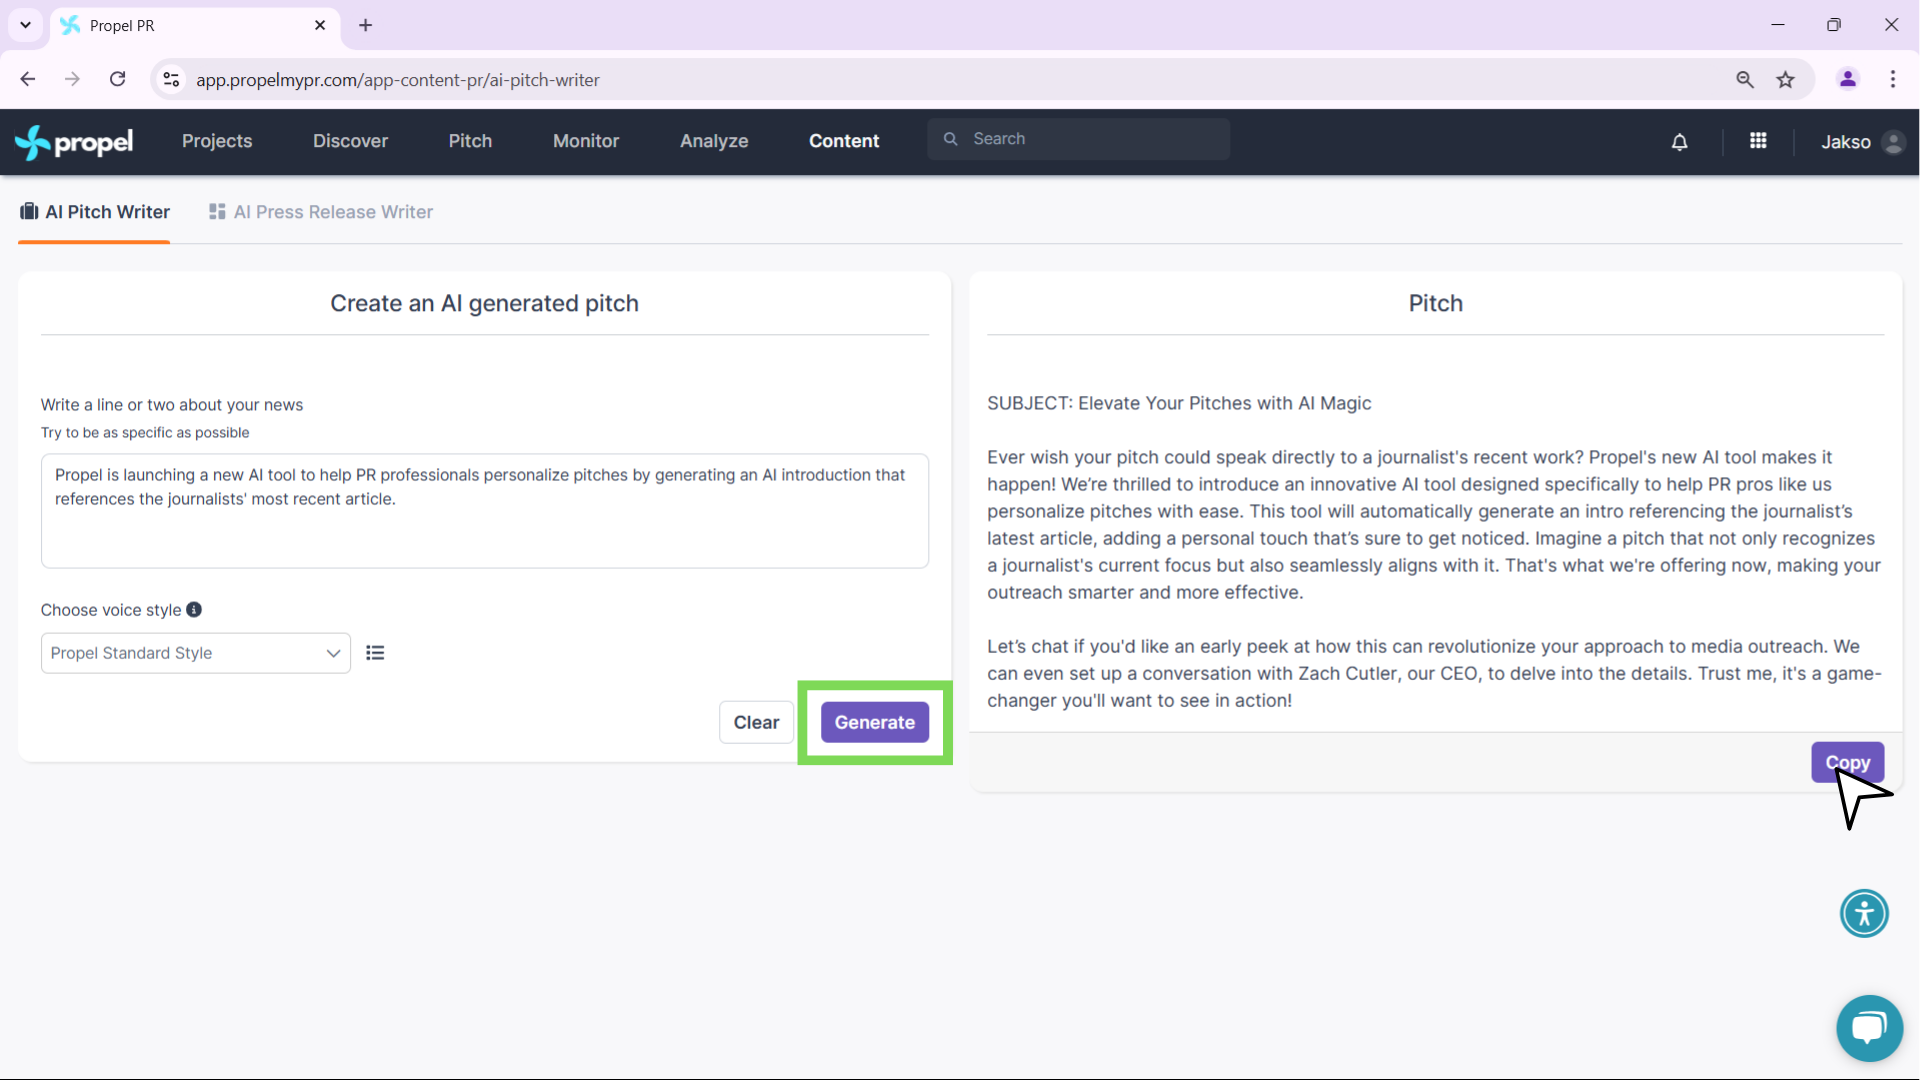1920x1080 pixels.
Task: Click 'Create an AI generated pitch' heading
Action: coord(484,303)
